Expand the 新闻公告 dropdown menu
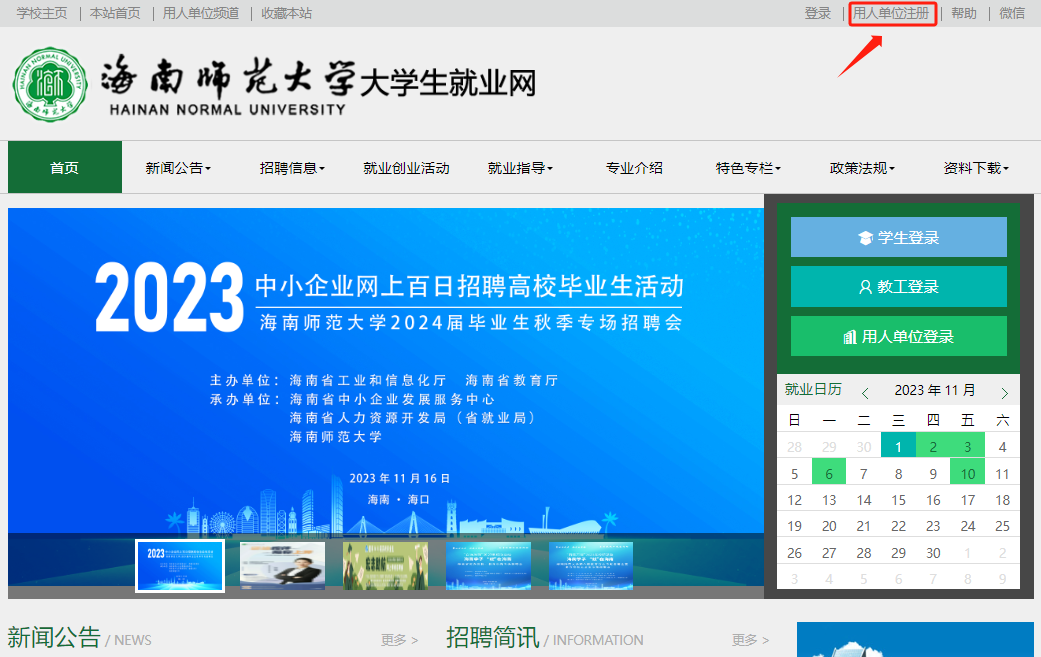Viewport: 1041px width, 657px height. pos(178,168)
